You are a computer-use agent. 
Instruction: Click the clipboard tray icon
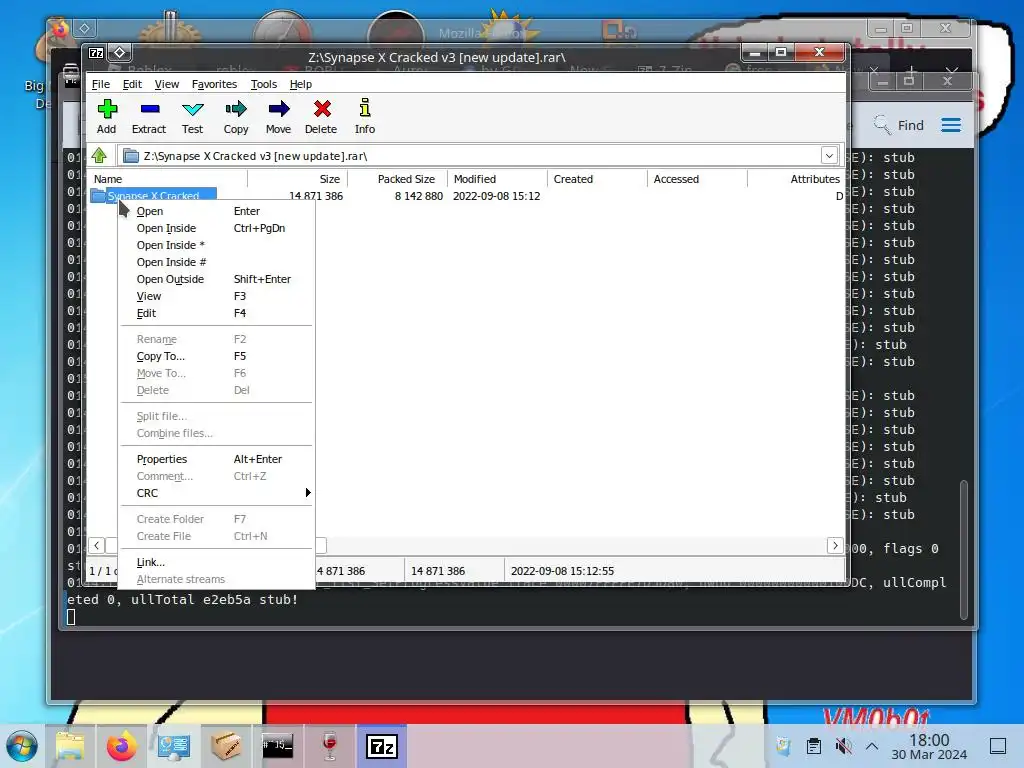[814, 746]
